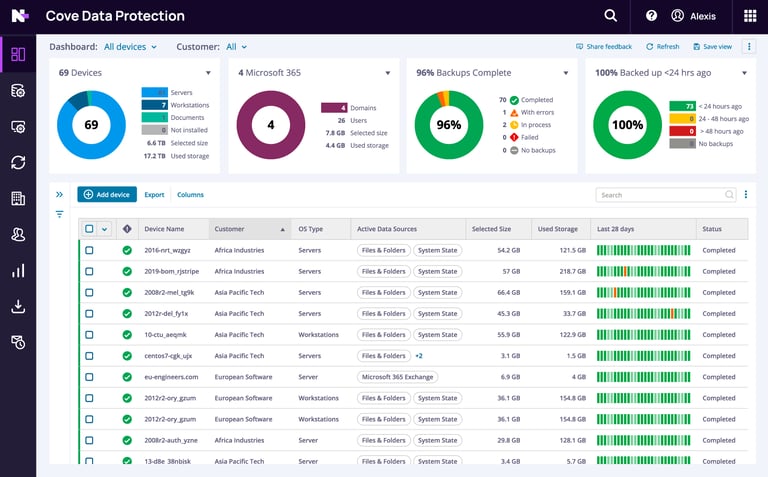Screen dimensions: 768x477
Task: Check the box for 2008r2-auth_yzne
Action: (x=89, y=440)
